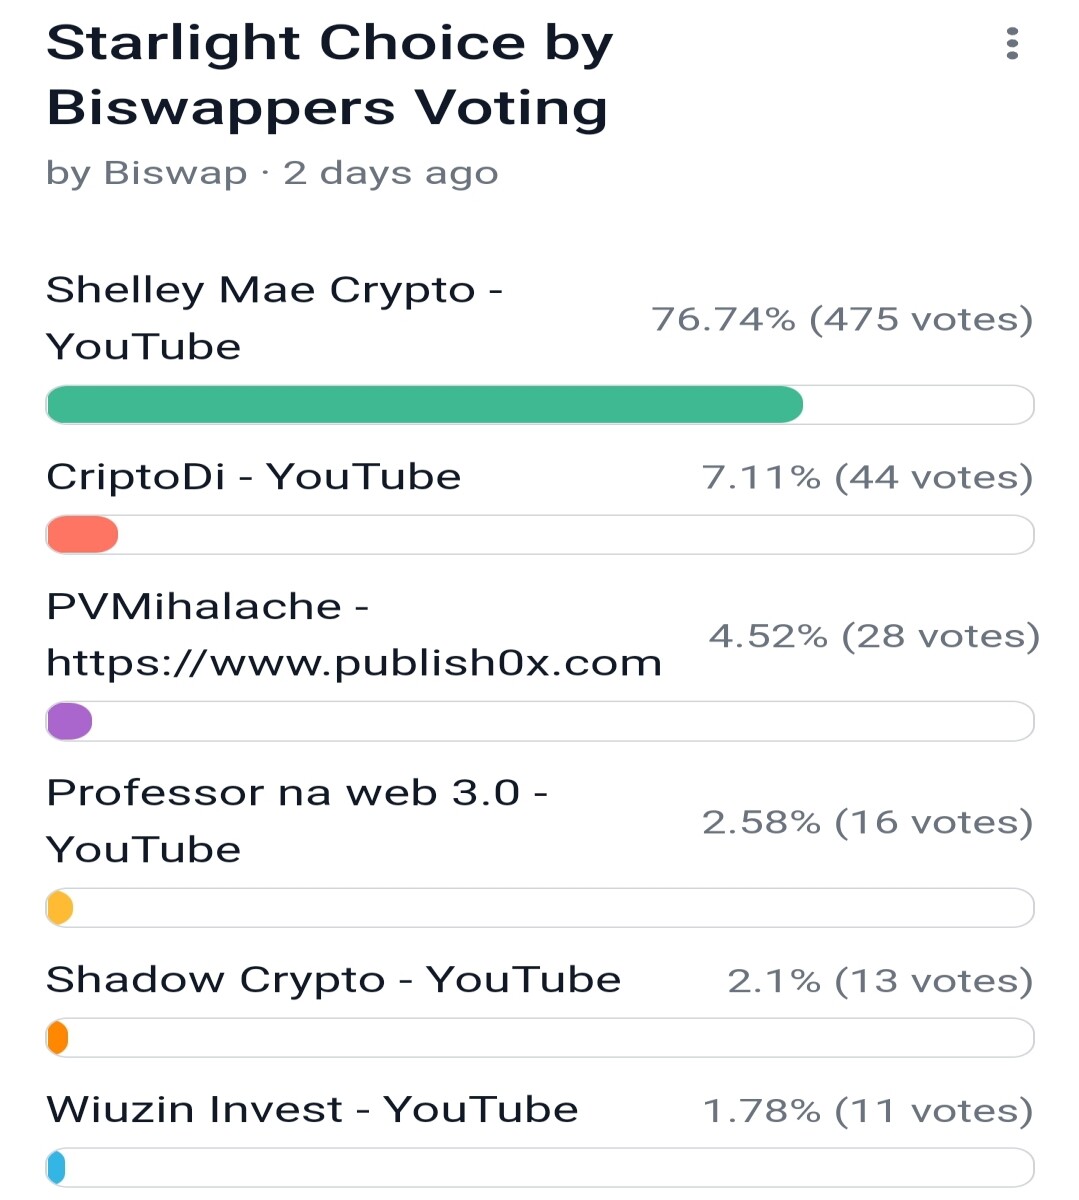
Task: Click the 7.11% (44 votes) result
Action: pos(868,477)
